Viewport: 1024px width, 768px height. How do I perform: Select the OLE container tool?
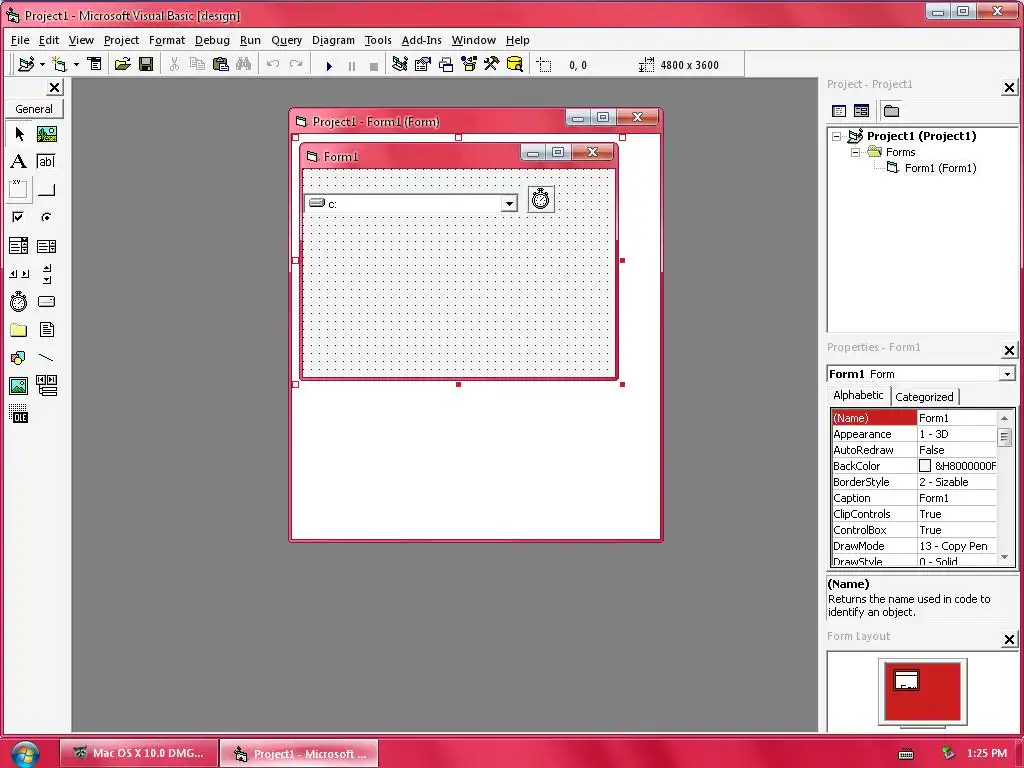point(19,414)
